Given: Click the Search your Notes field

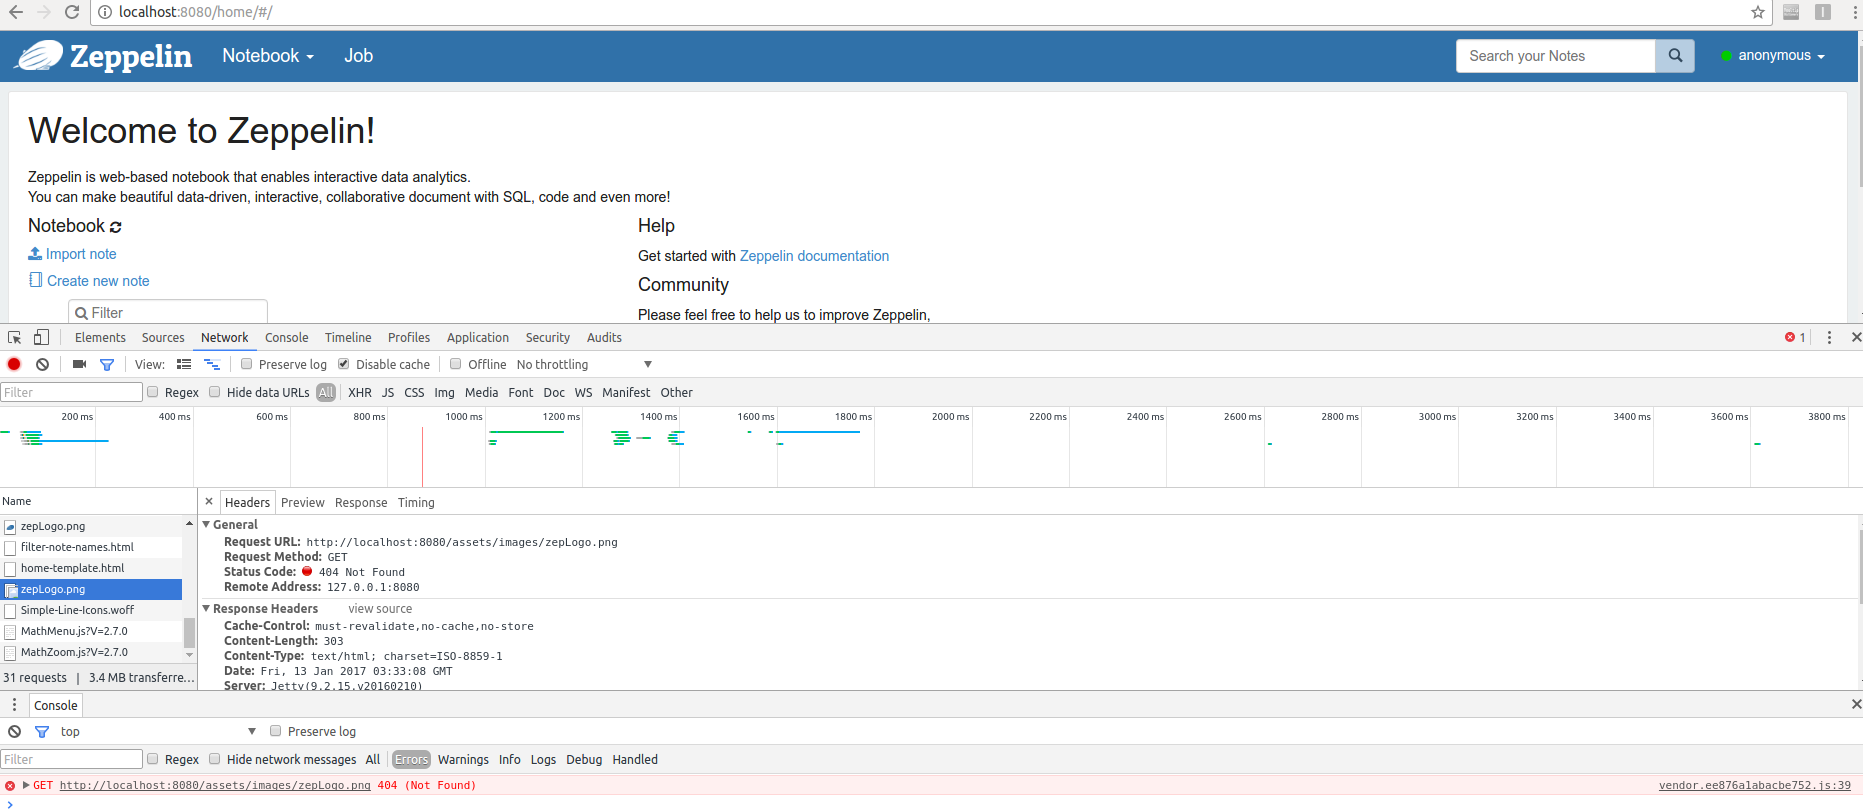Looking at the screenshot, I should click(x=1556, y=56).
